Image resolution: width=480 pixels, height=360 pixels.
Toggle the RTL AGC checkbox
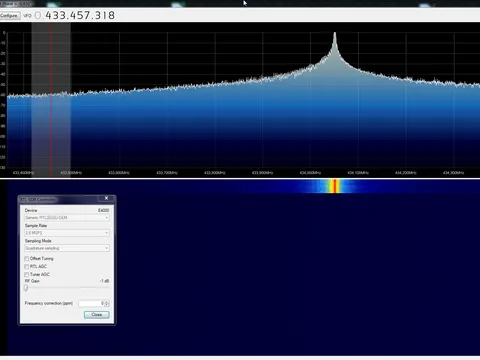click(27, 267)
